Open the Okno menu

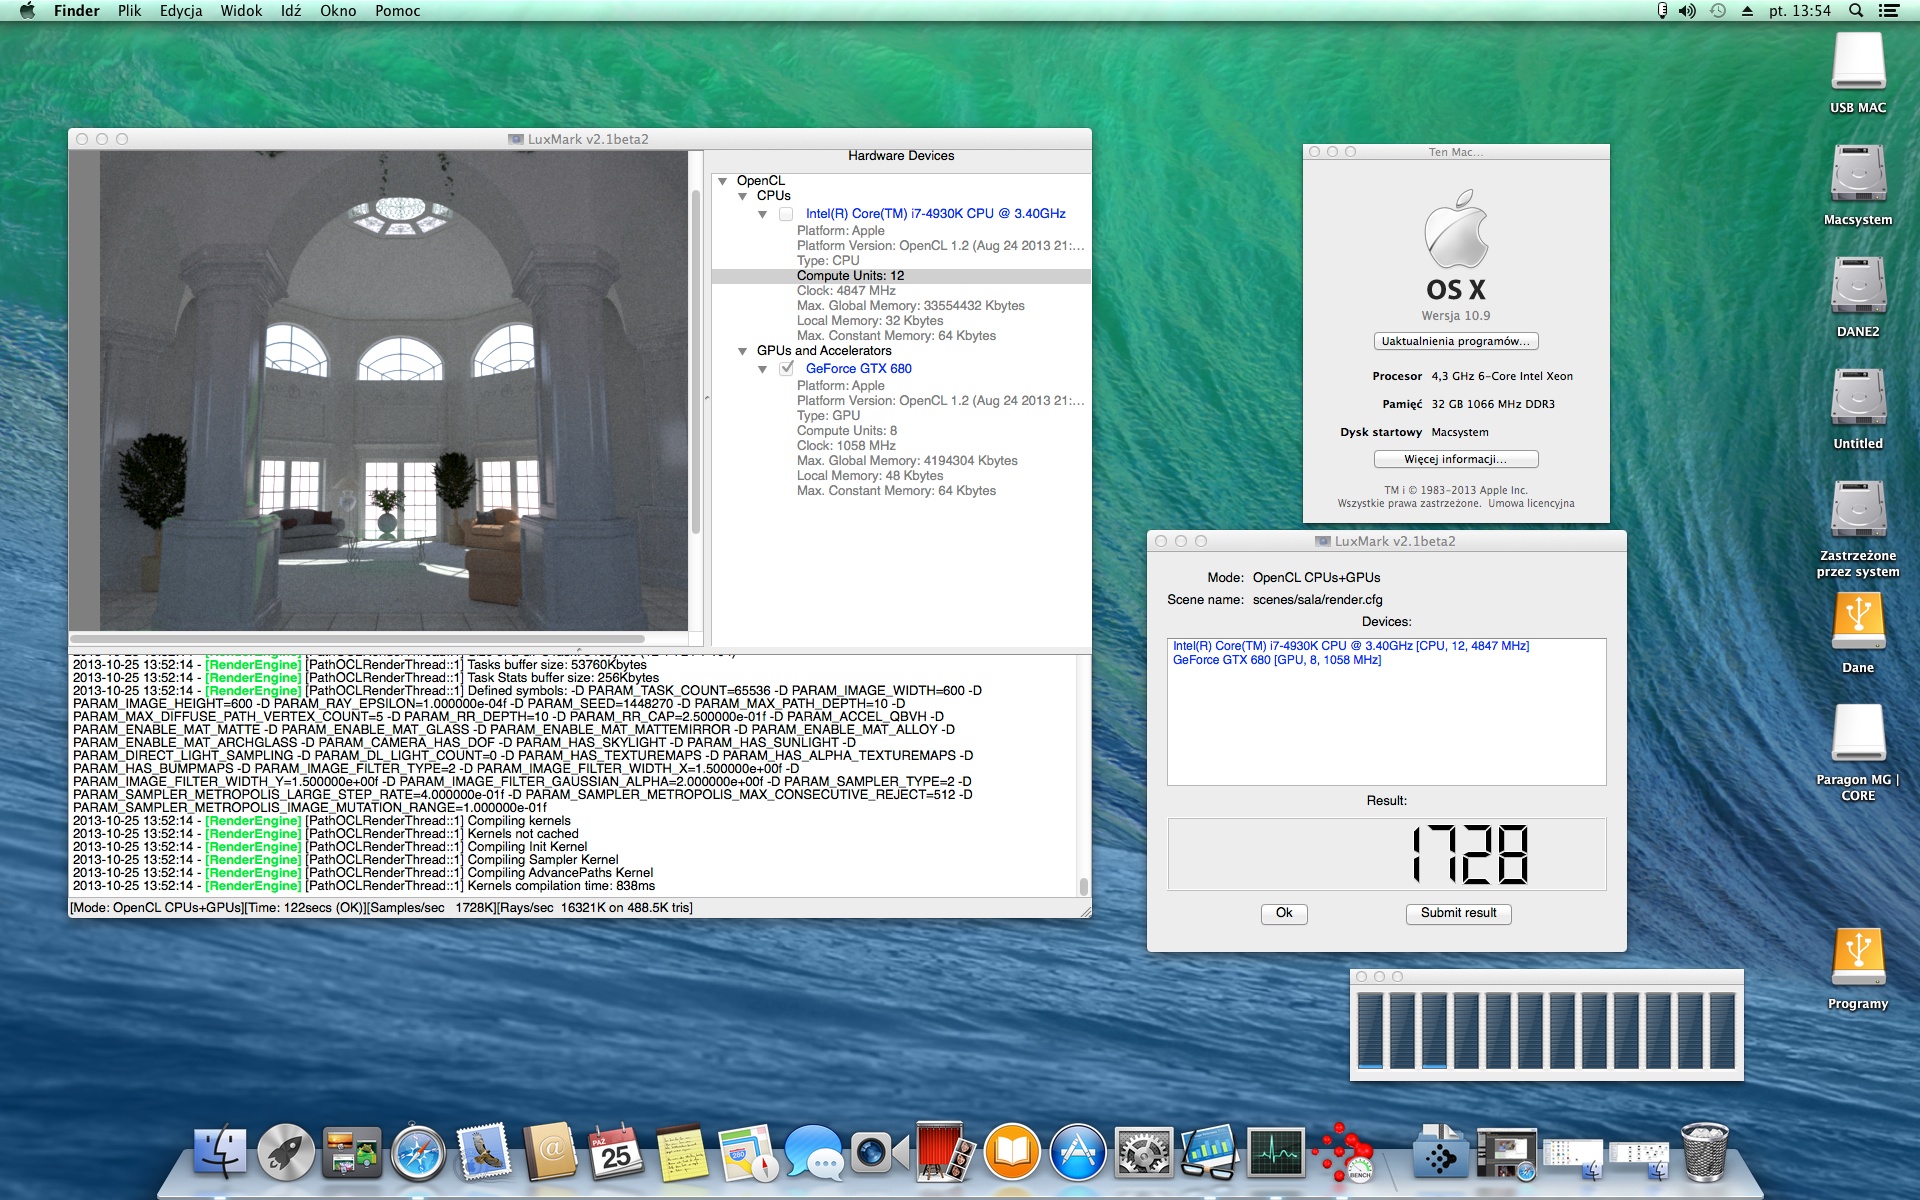click(x=338, y=11)
